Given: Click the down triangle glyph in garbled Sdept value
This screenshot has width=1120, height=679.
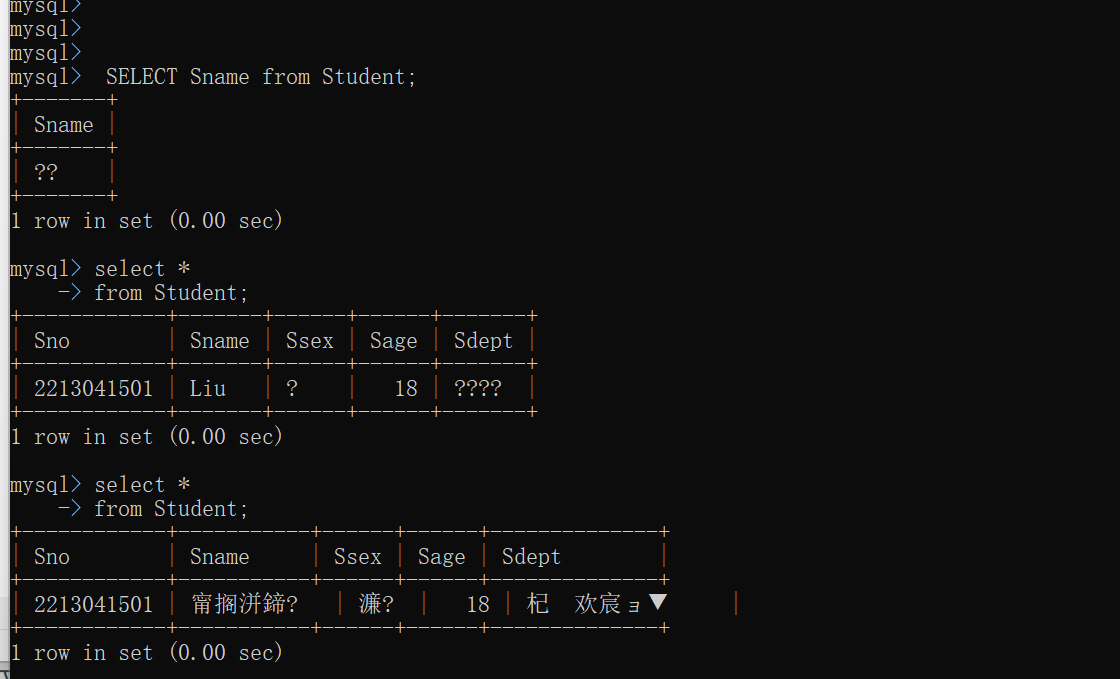Looking at the screenshot, I should 658,603.
